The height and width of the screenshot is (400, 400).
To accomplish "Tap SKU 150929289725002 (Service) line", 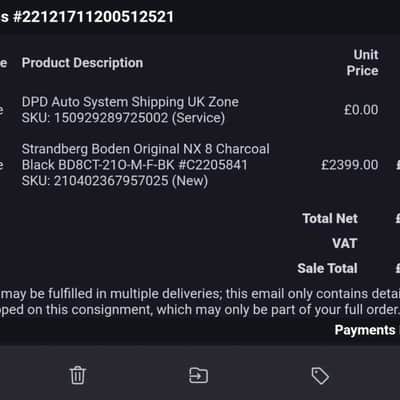I will click(x=123, y=118).
